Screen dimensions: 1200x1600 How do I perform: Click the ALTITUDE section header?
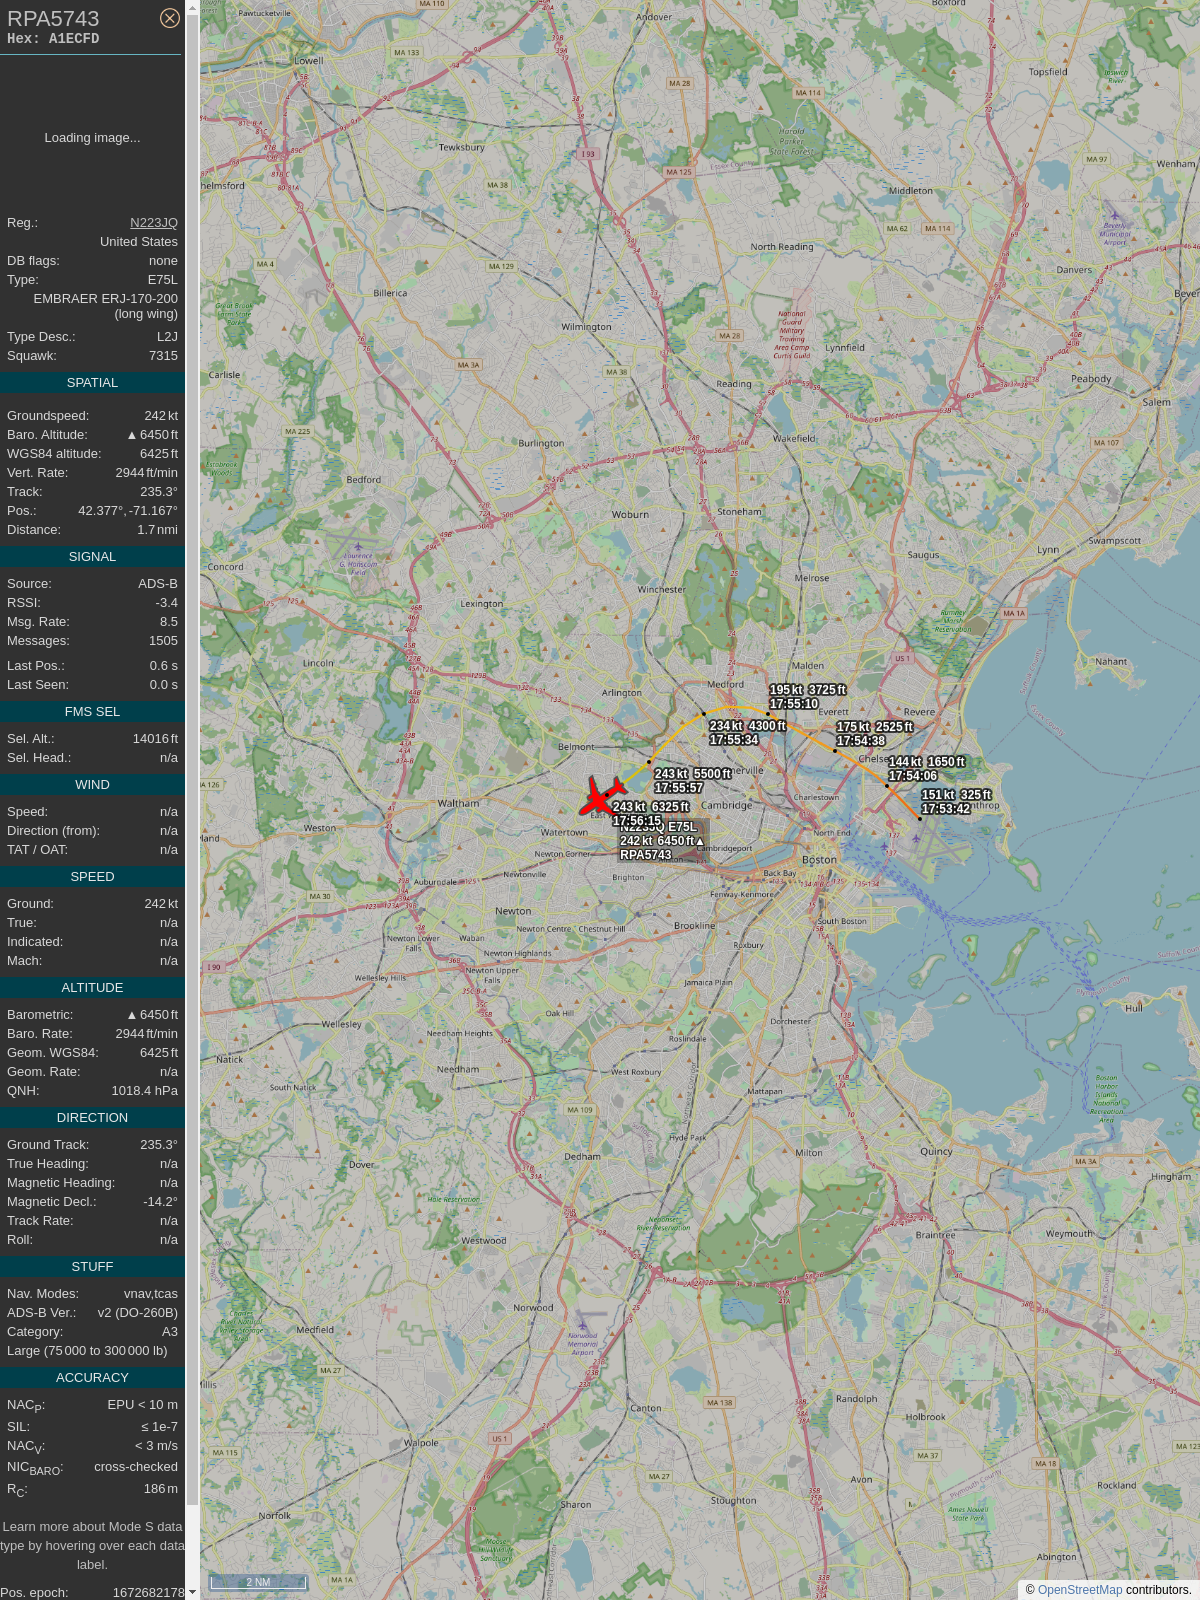[x=92, y=988]
